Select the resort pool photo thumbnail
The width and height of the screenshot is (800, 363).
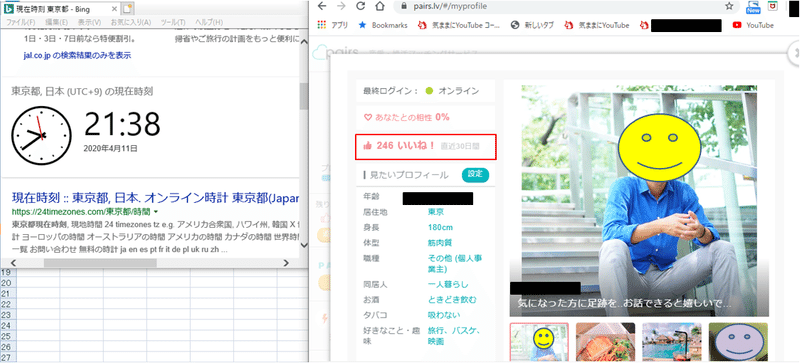point(671,341)
